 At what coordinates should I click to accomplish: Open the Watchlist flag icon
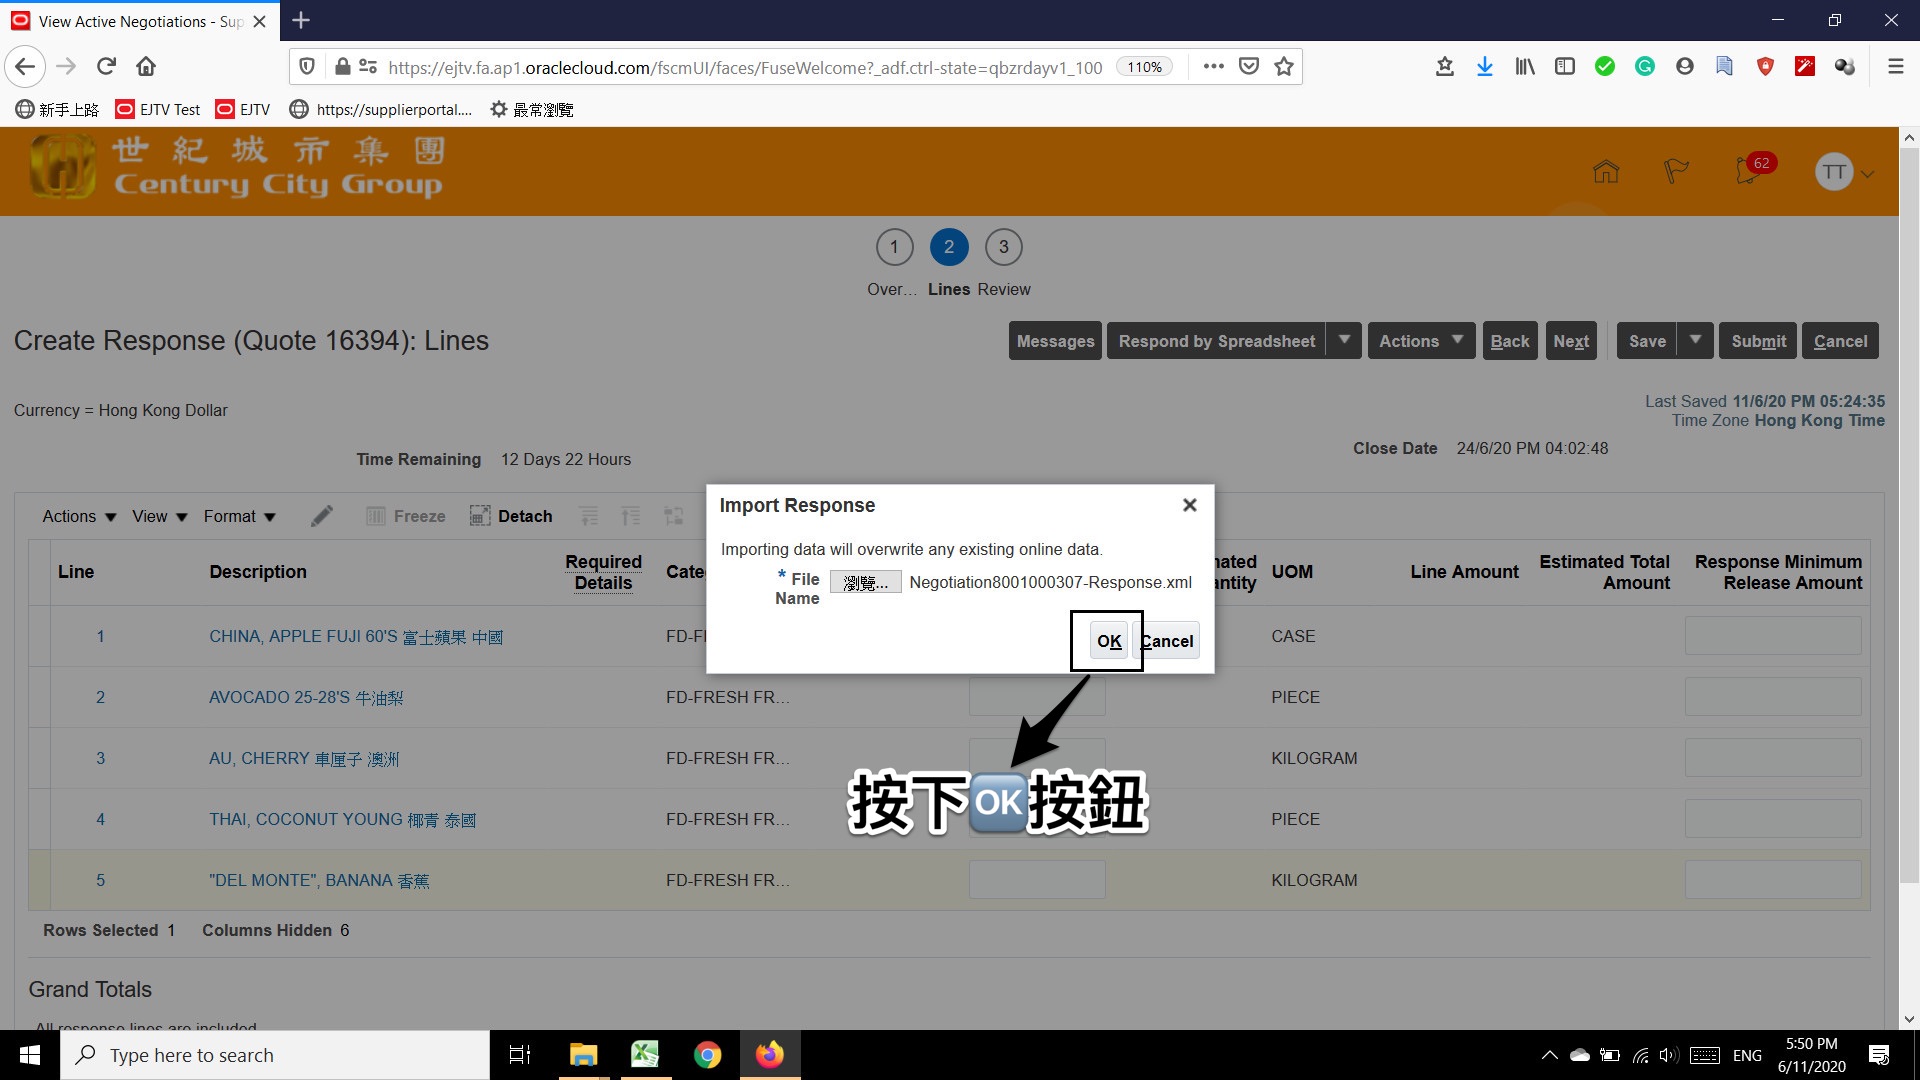pyautogui.click(x=1676, y=172)
